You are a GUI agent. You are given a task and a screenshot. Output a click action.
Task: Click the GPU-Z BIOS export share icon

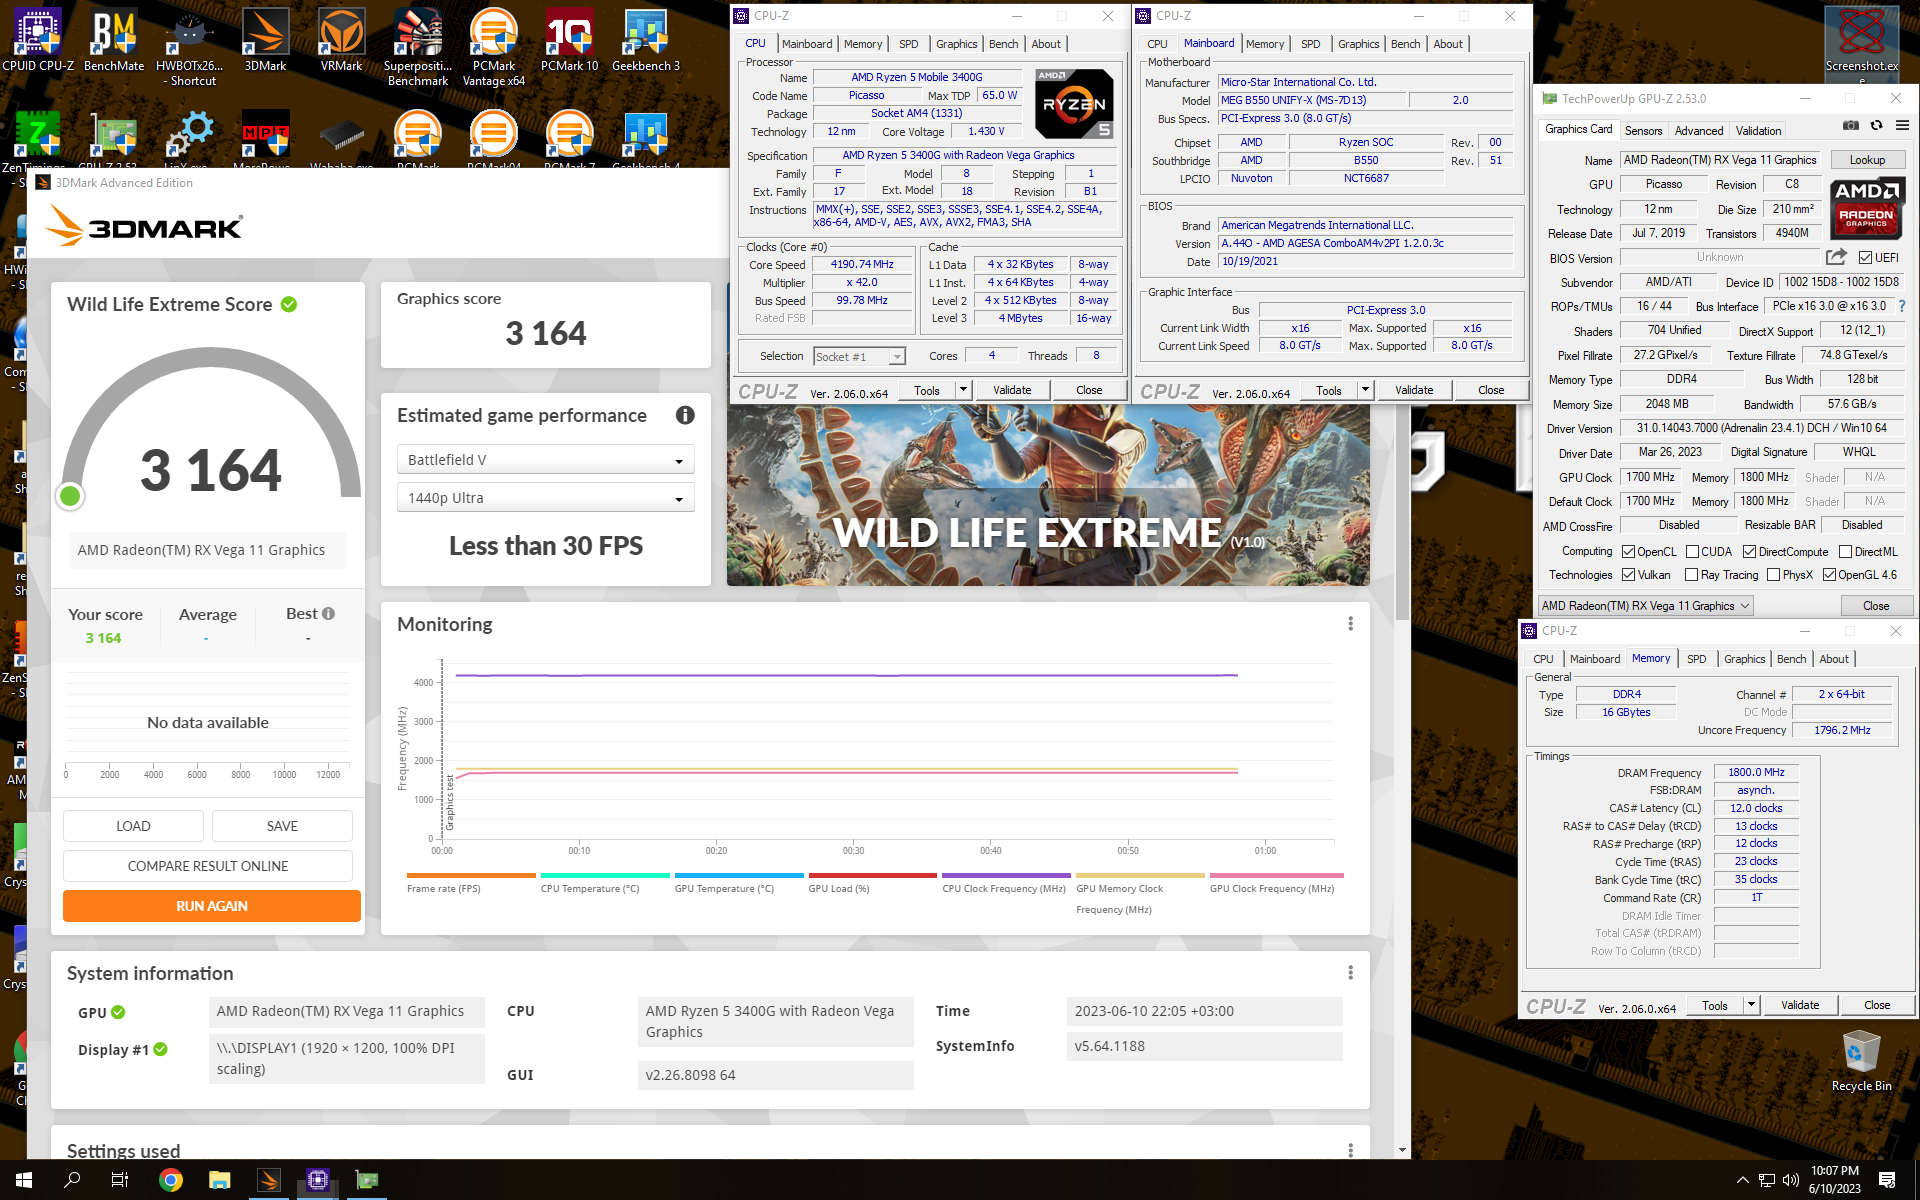(x=1836, y=257)
